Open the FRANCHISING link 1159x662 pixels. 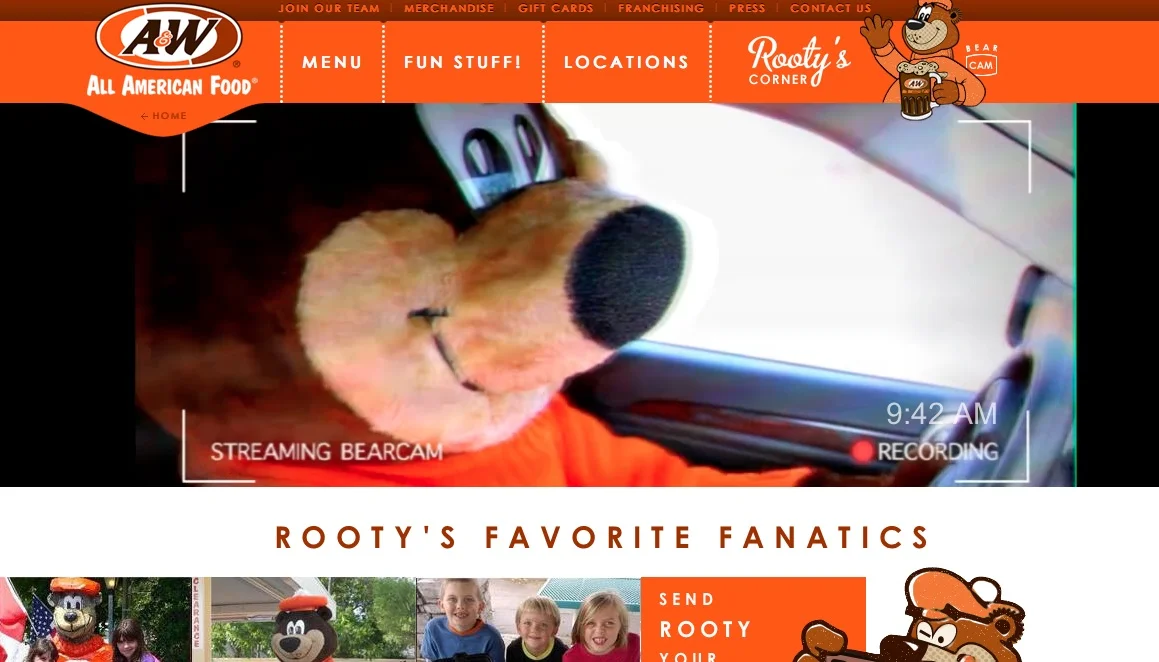pos(661,8)
